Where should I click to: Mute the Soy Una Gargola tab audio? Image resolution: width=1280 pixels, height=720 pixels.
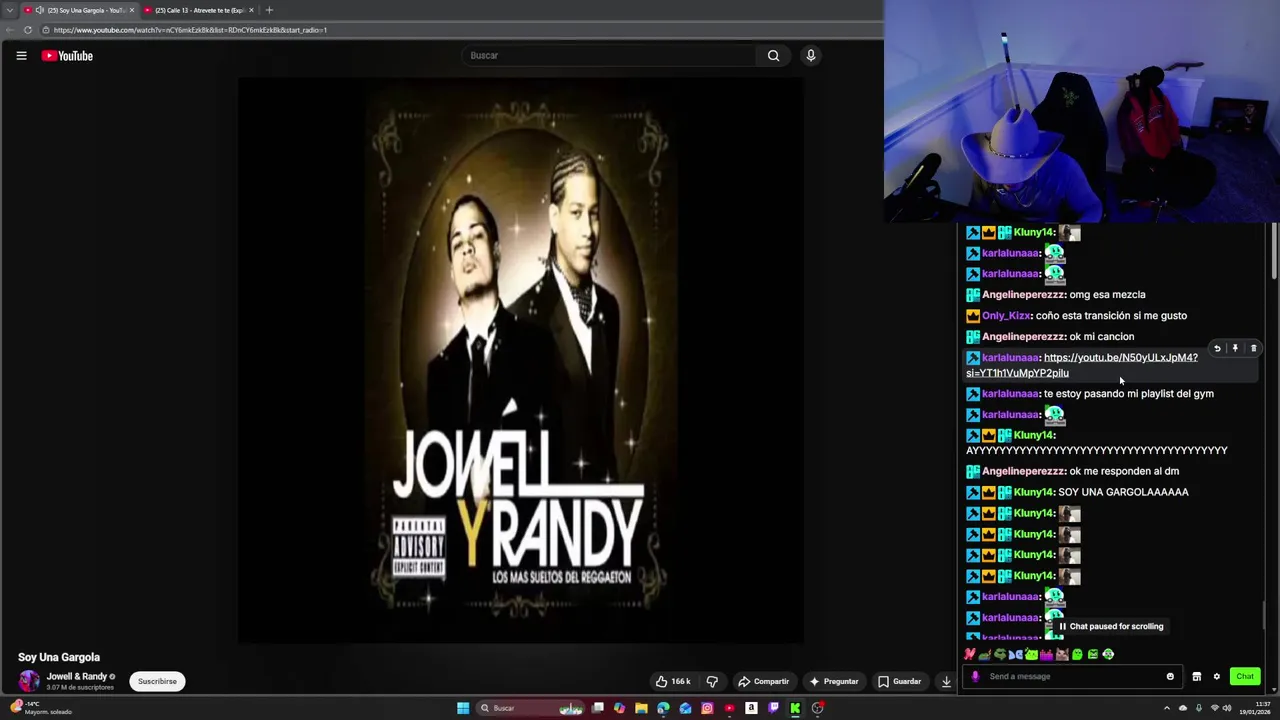tap(39, 10)
